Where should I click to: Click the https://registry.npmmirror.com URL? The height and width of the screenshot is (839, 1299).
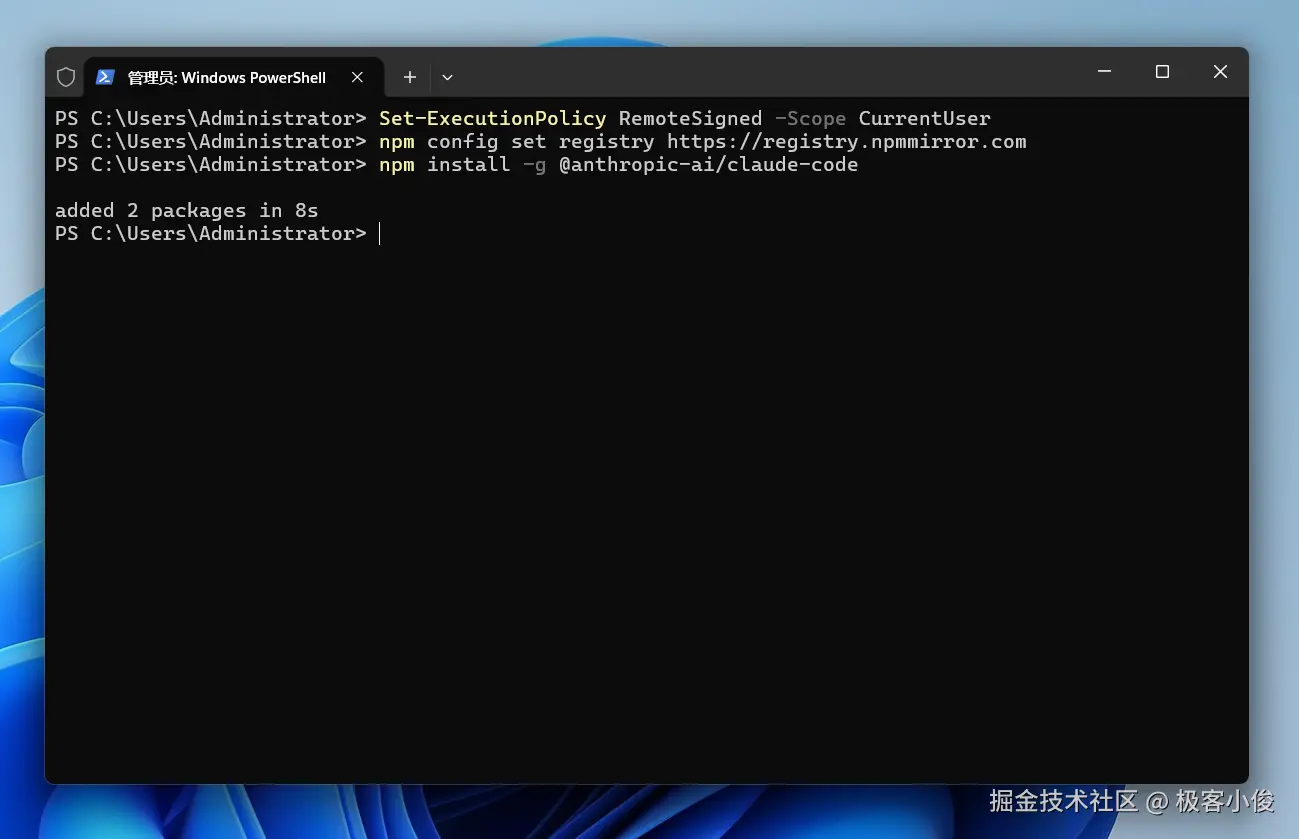click(846, 141)
